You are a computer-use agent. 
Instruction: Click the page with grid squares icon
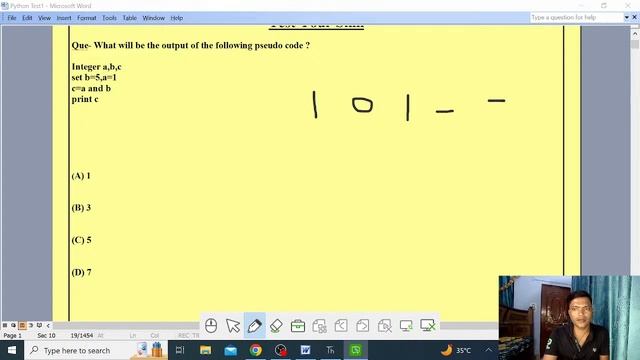point(319,326)
